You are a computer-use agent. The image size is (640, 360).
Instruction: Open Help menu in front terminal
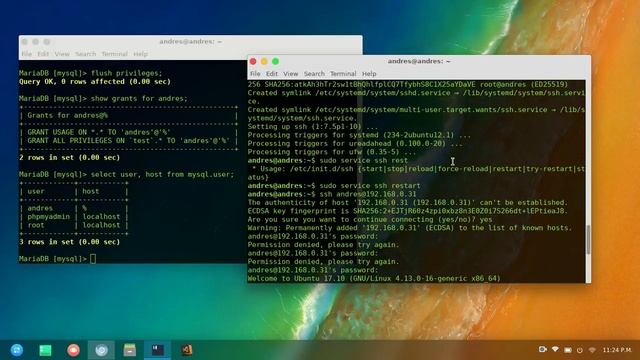pyautogui.click(x=369, y=74)
